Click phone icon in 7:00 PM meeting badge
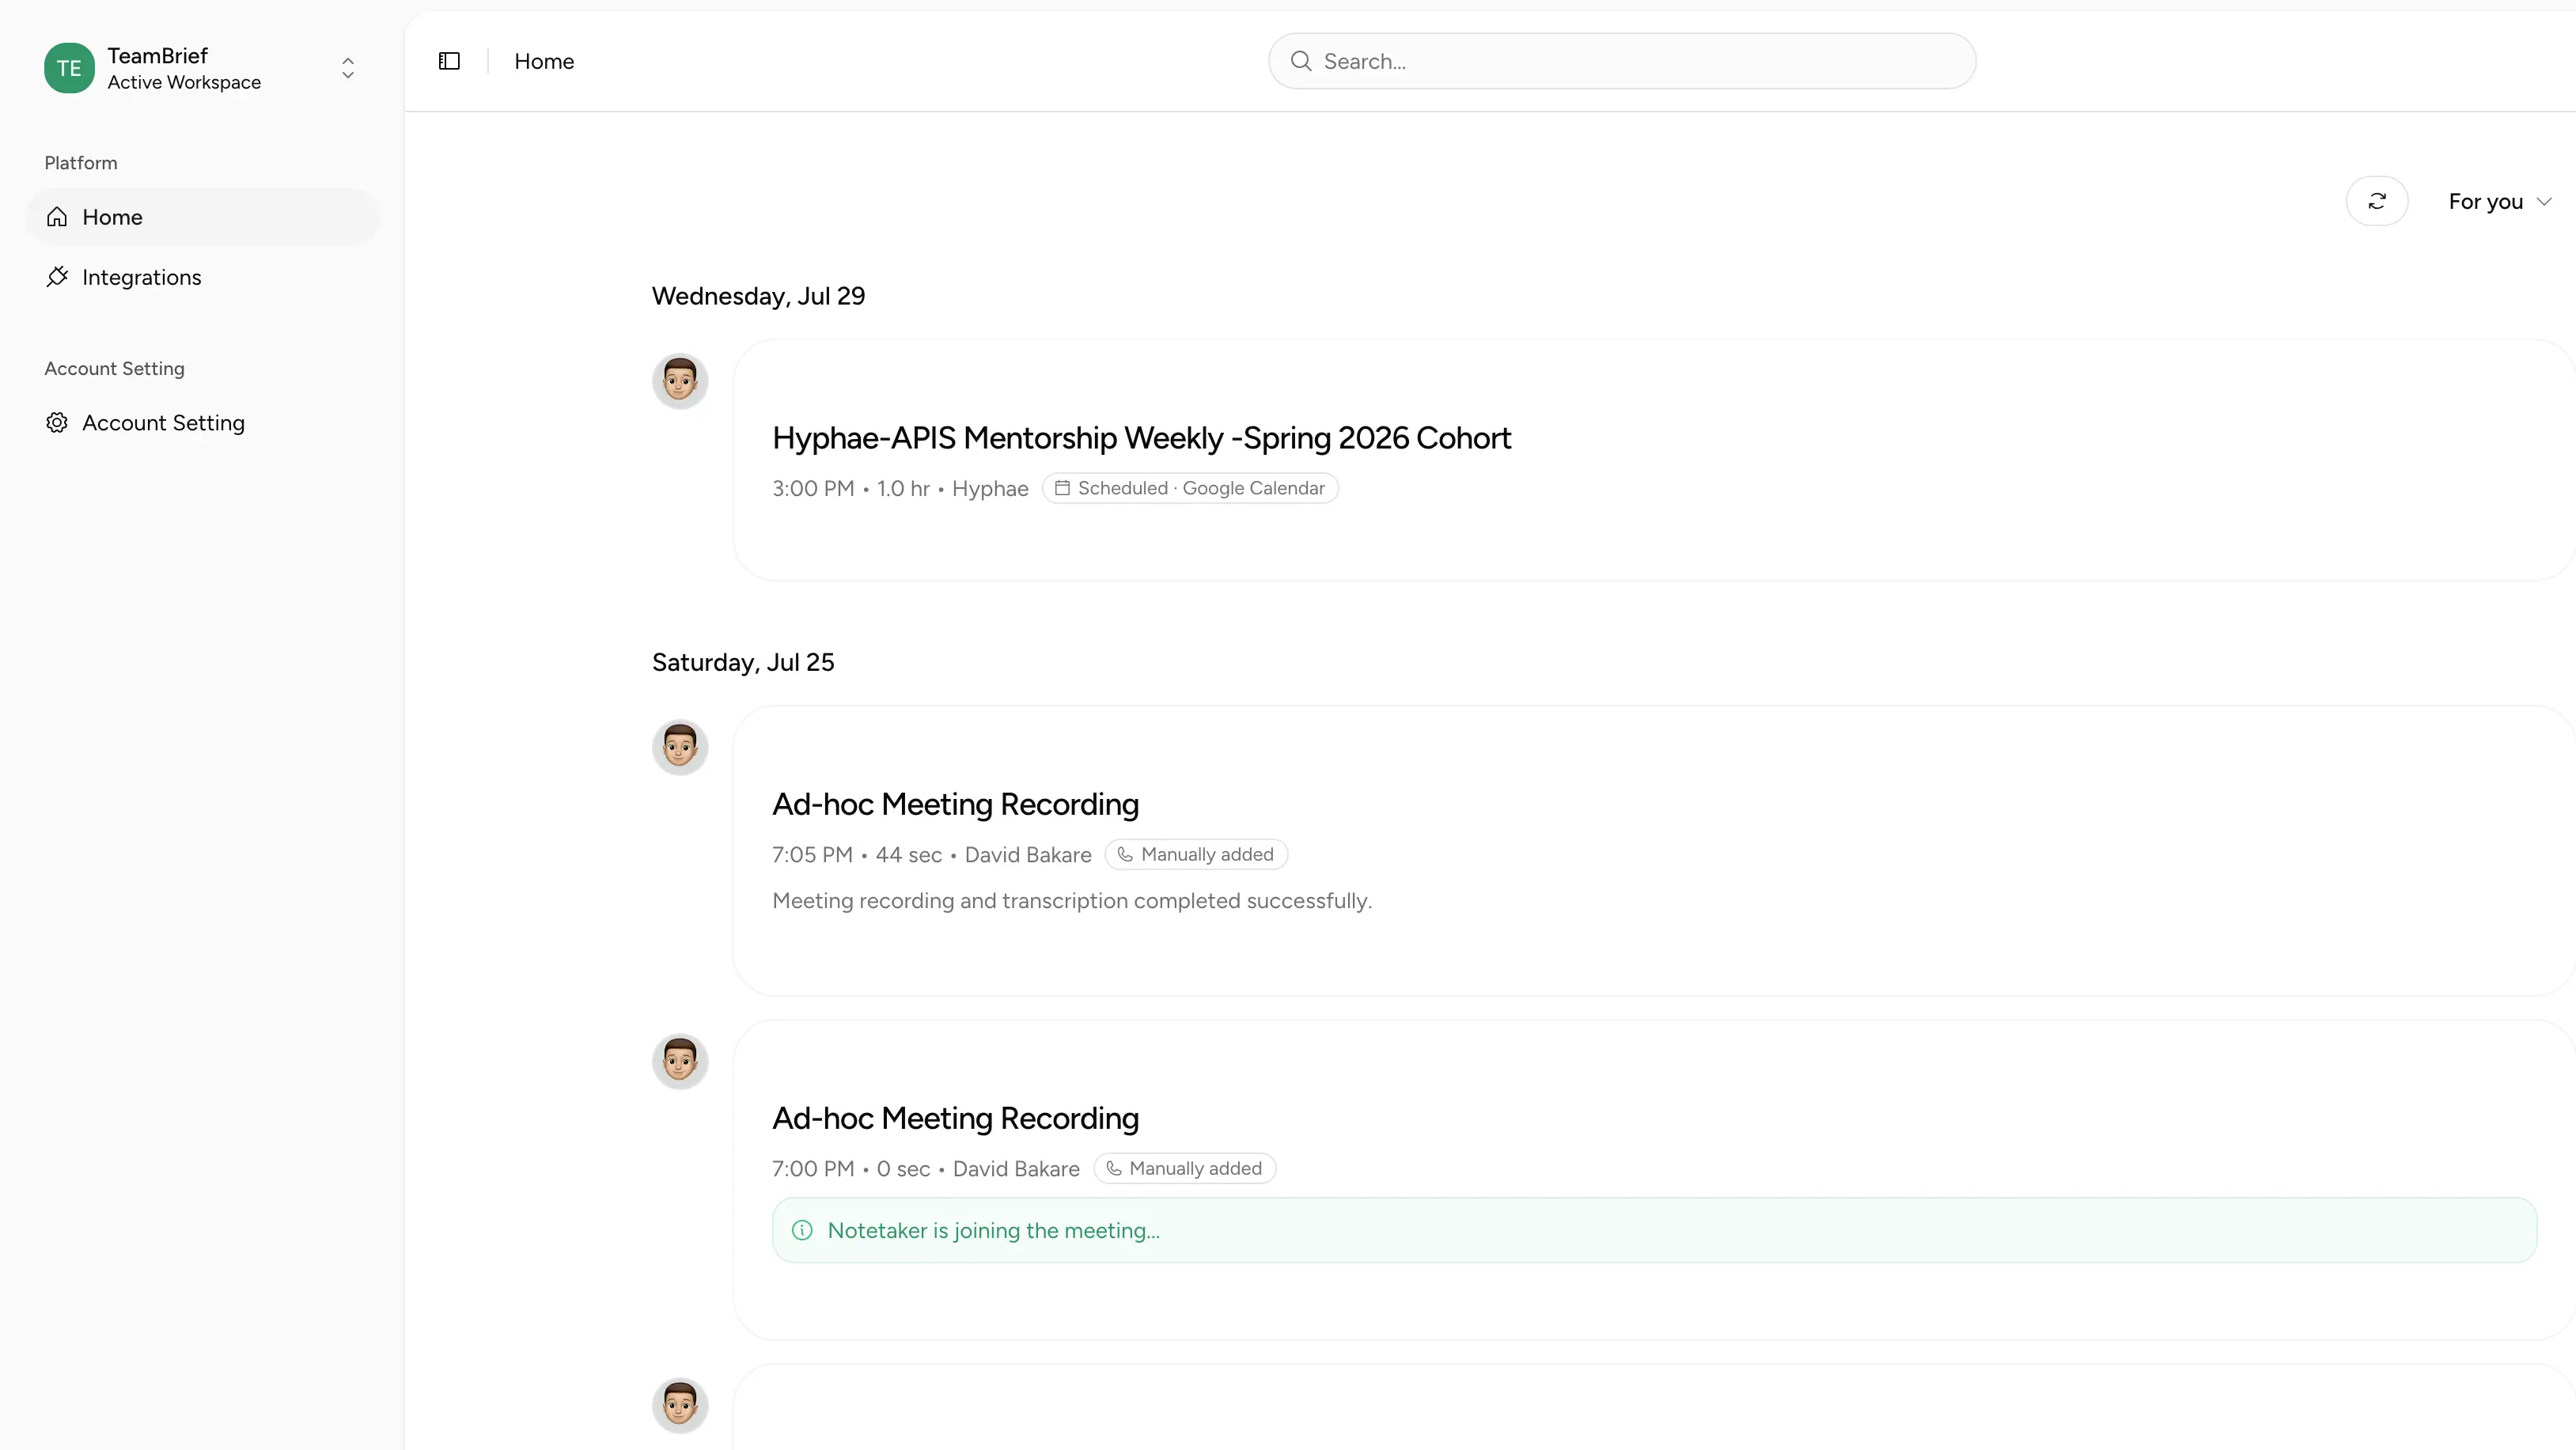Screen dimensions: 2576x1450 pyautogui.click(x=1113, y=1168)
